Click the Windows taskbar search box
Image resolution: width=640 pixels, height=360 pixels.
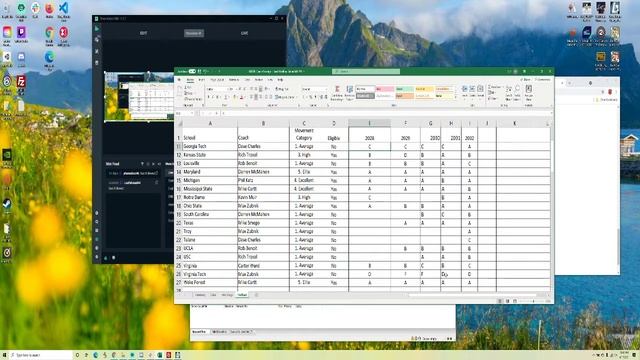(x=41, y=355)
